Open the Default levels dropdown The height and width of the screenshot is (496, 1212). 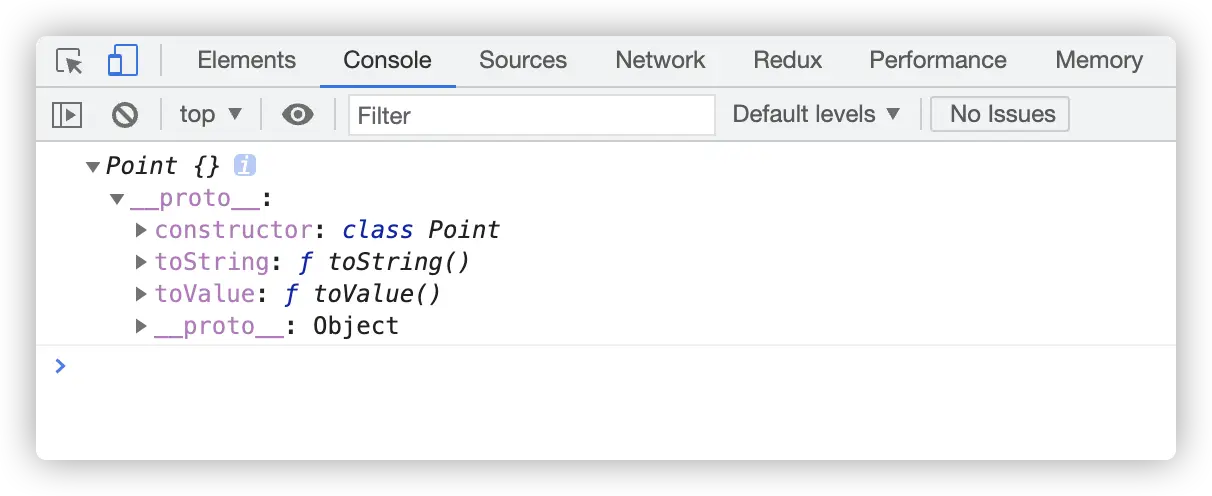[x=816, y=115]
